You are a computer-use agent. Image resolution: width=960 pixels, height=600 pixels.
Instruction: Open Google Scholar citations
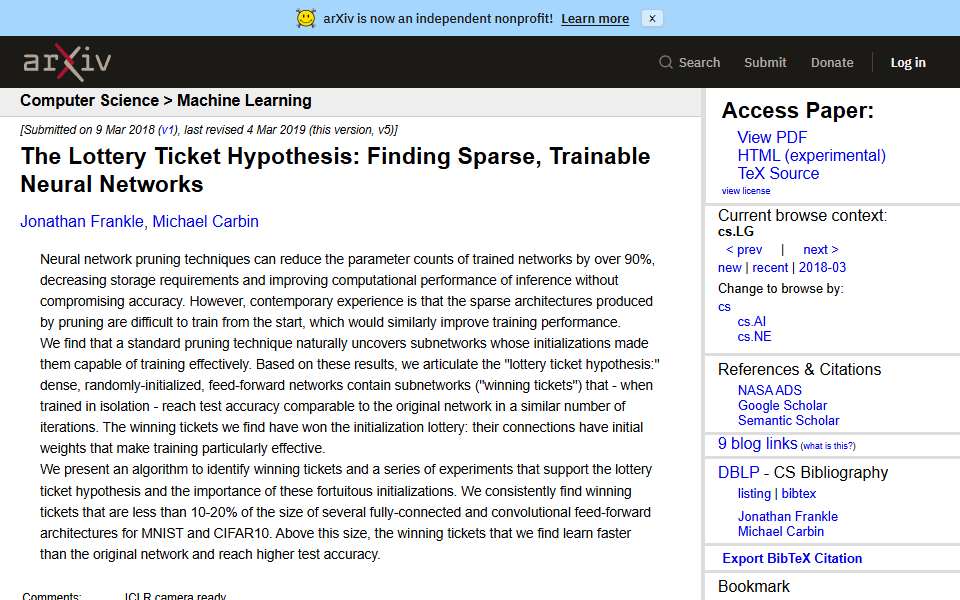point(782,405)
